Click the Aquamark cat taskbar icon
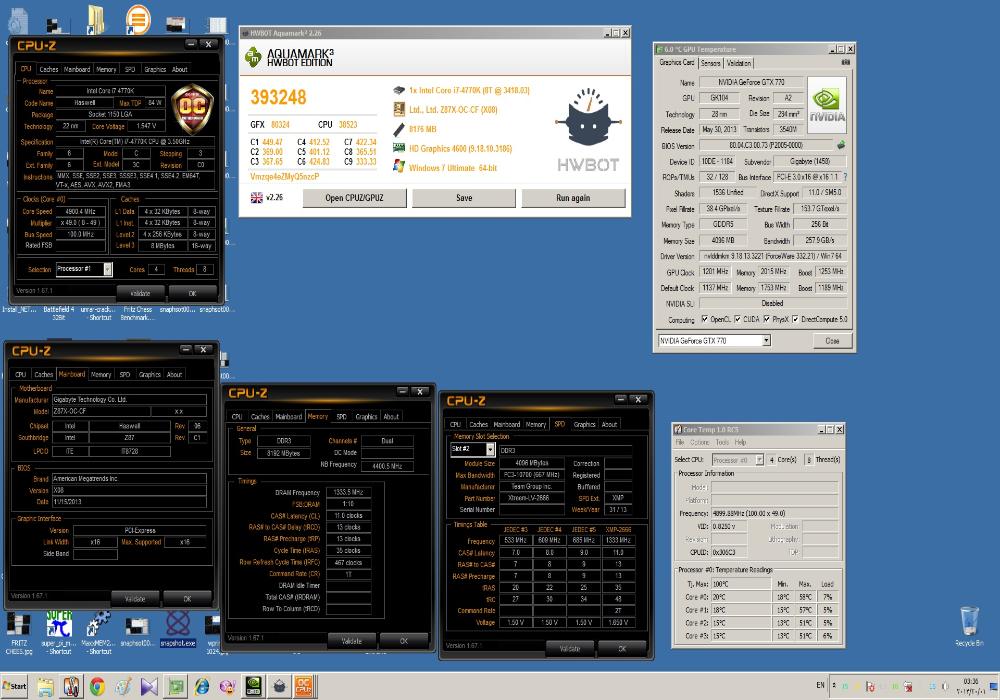Screen dimensions: 1000x700 coord(279,687)
